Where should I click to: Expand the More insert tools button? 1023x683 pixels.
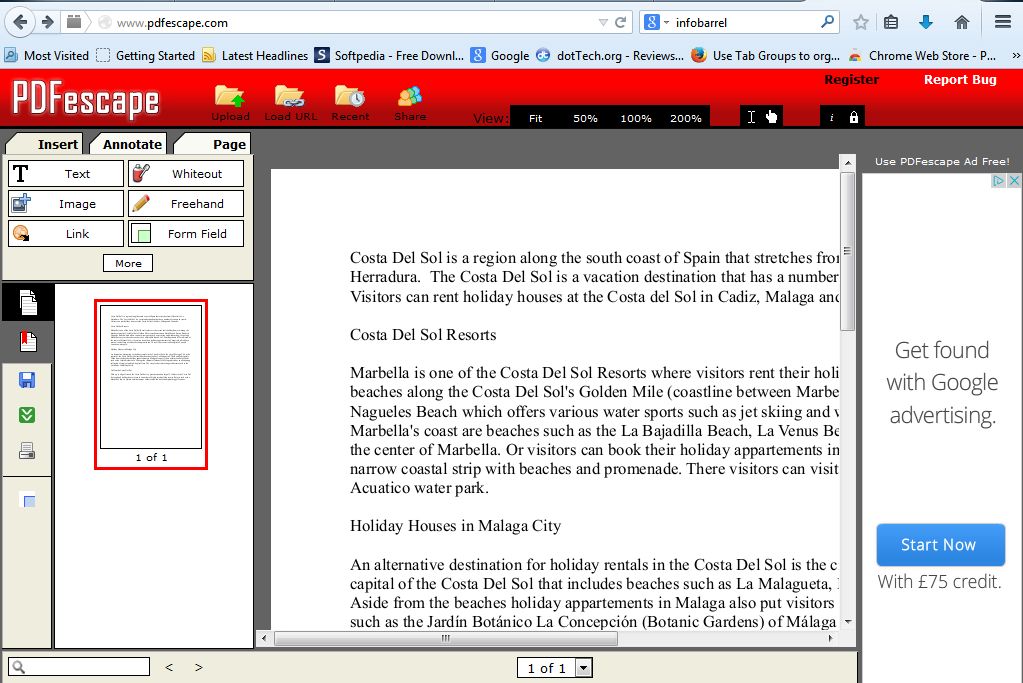(x=128, y=264)
